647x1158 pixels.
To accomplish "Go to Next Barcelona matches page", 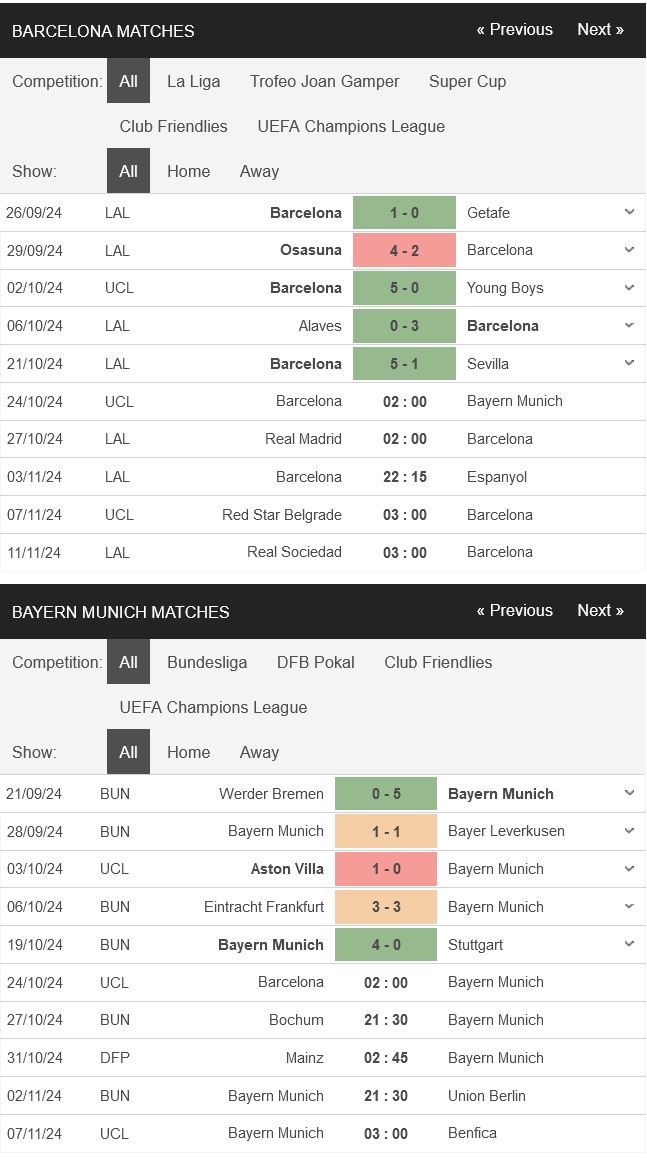I will pos(600,30).
